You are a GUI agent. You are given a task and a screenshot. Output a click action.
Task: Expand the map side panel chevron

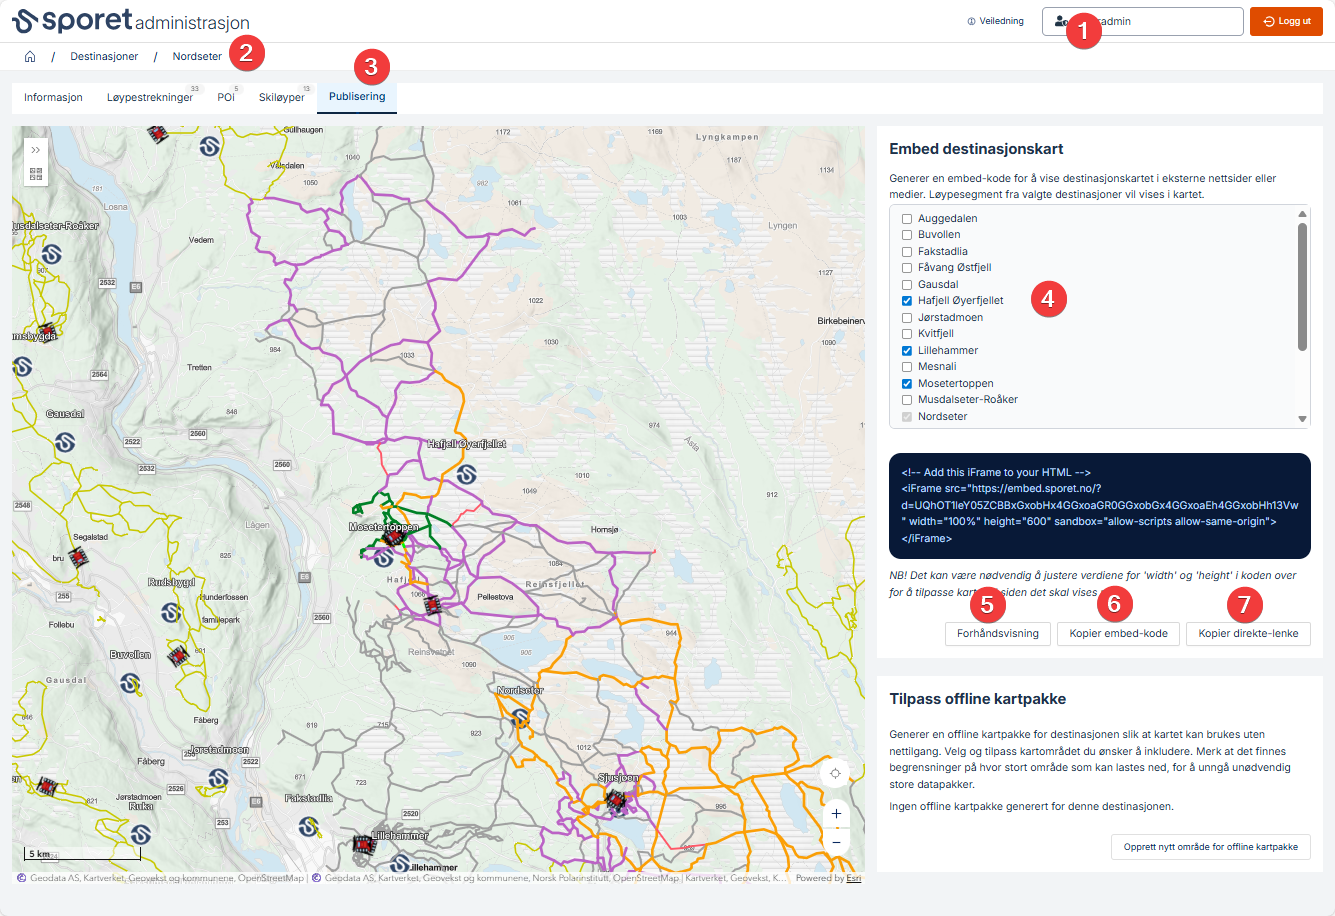pyautogui.click(x=36, y=150)
